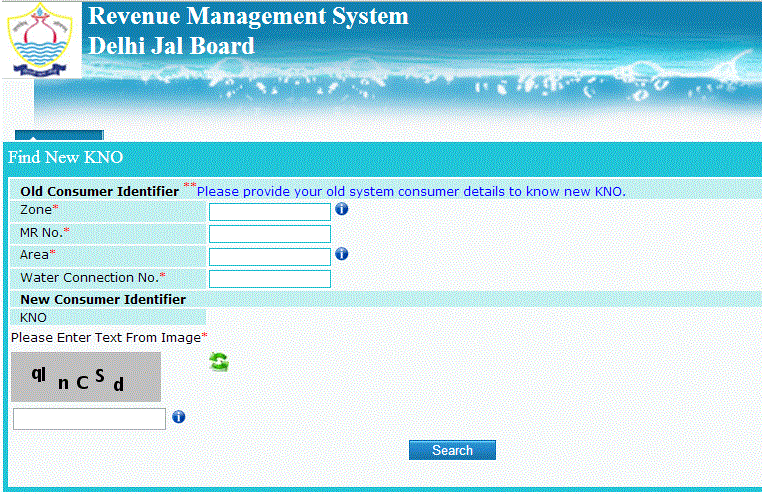The image size is (762, 494).
Task: Click the 'KNO' label
Action: pos(34,318)
